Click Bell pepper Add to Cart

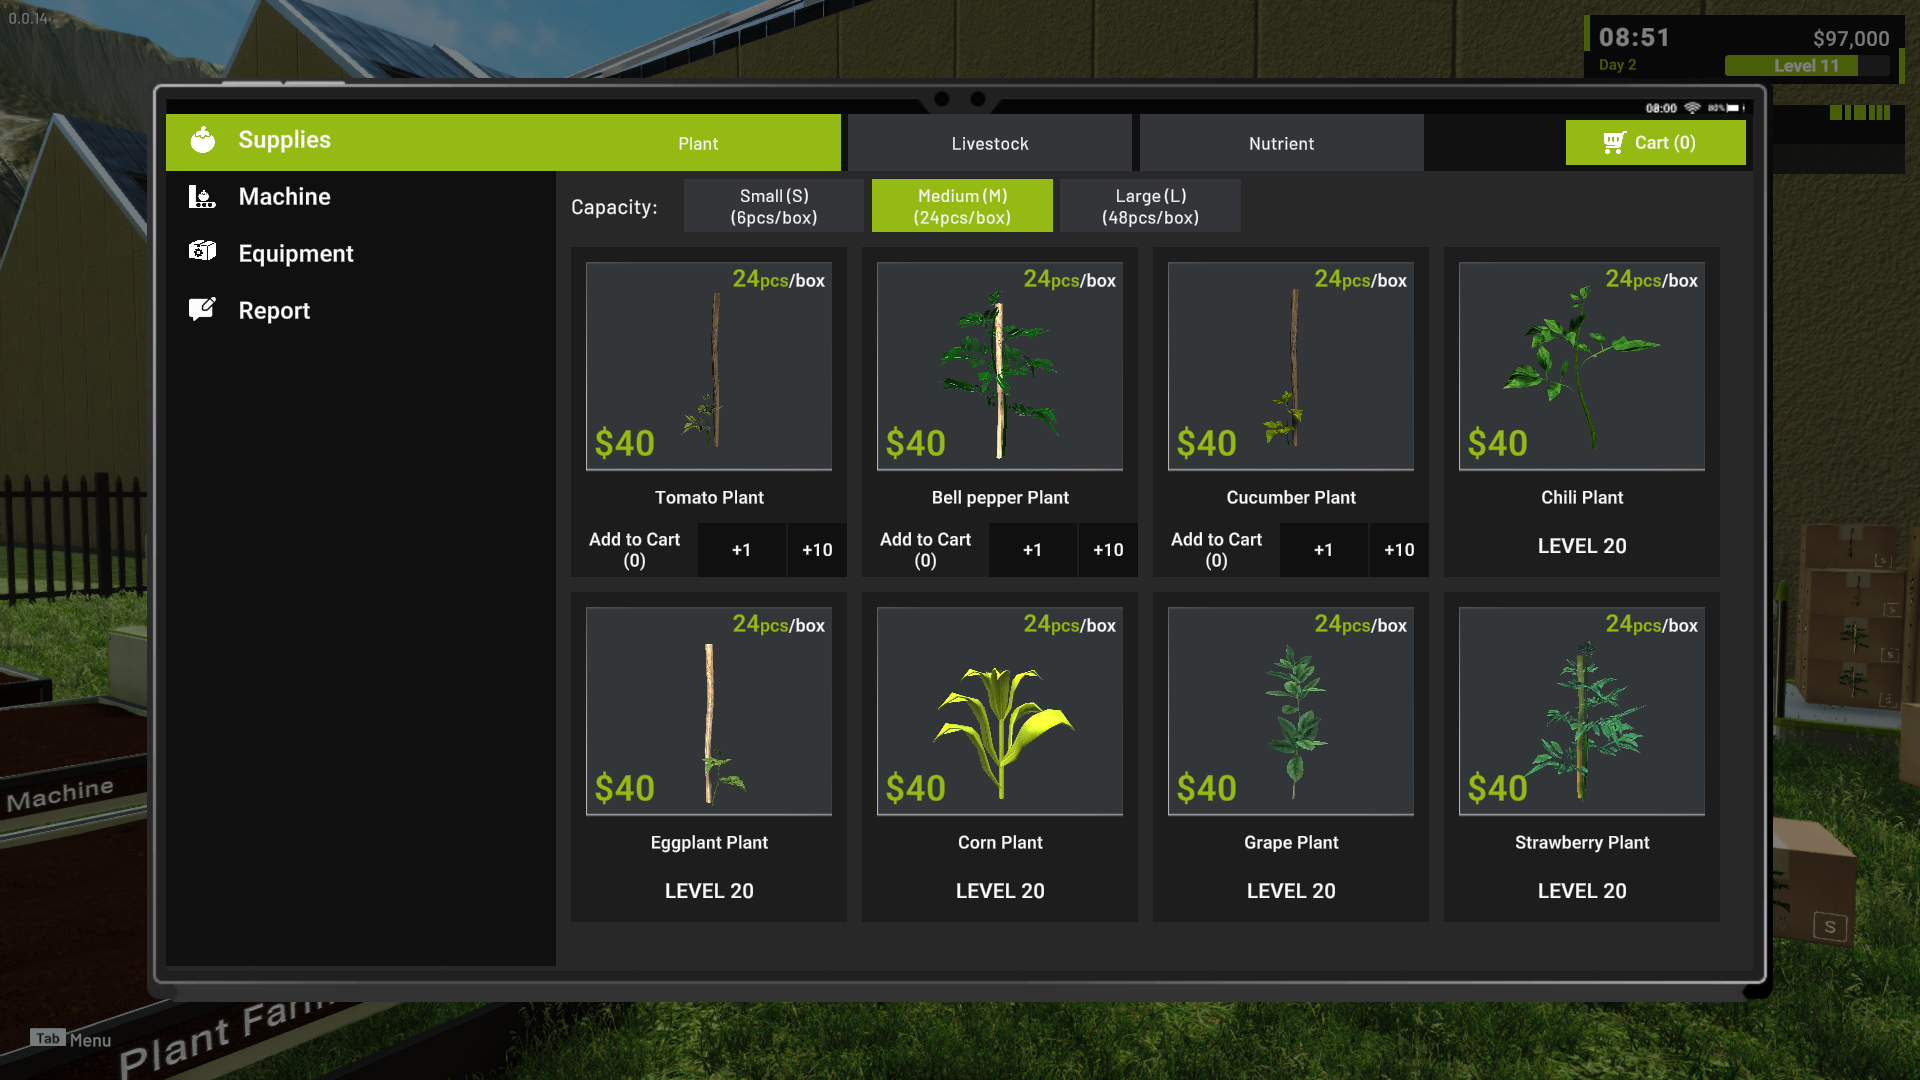pos(925,550)
